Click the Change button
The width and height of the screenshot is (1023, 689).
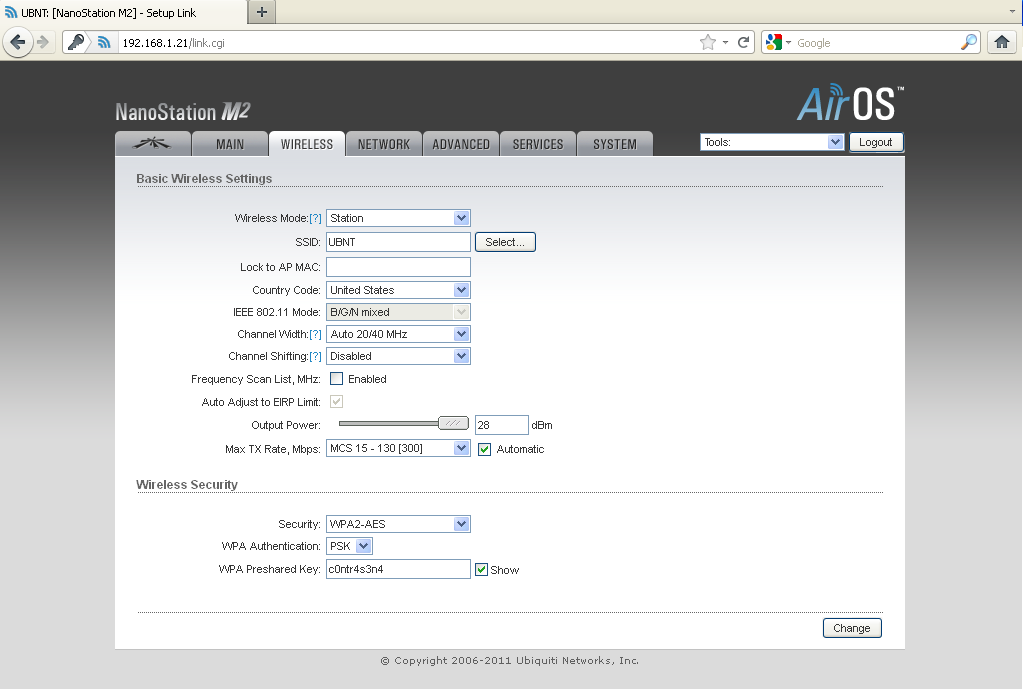point(851,628)
